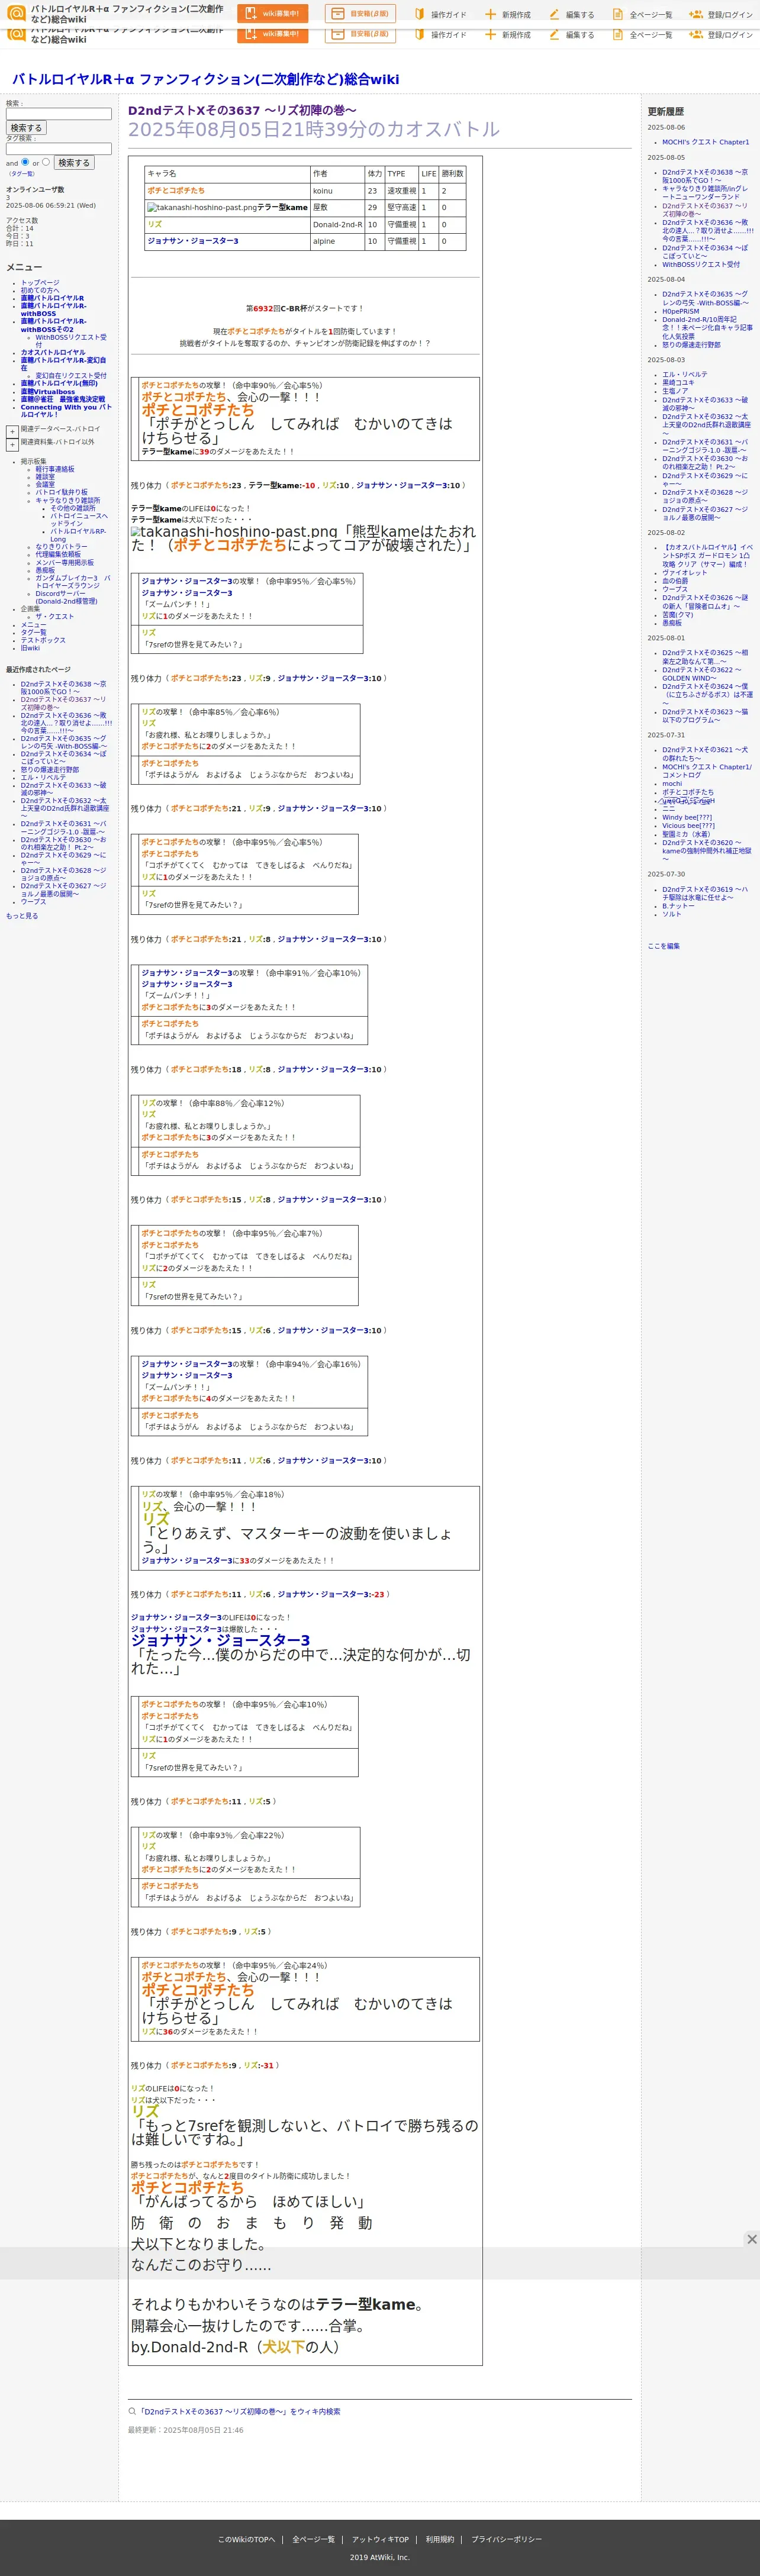
Task: Open Vicious bee[???] in 更新履歴
Action: point(688,826)
